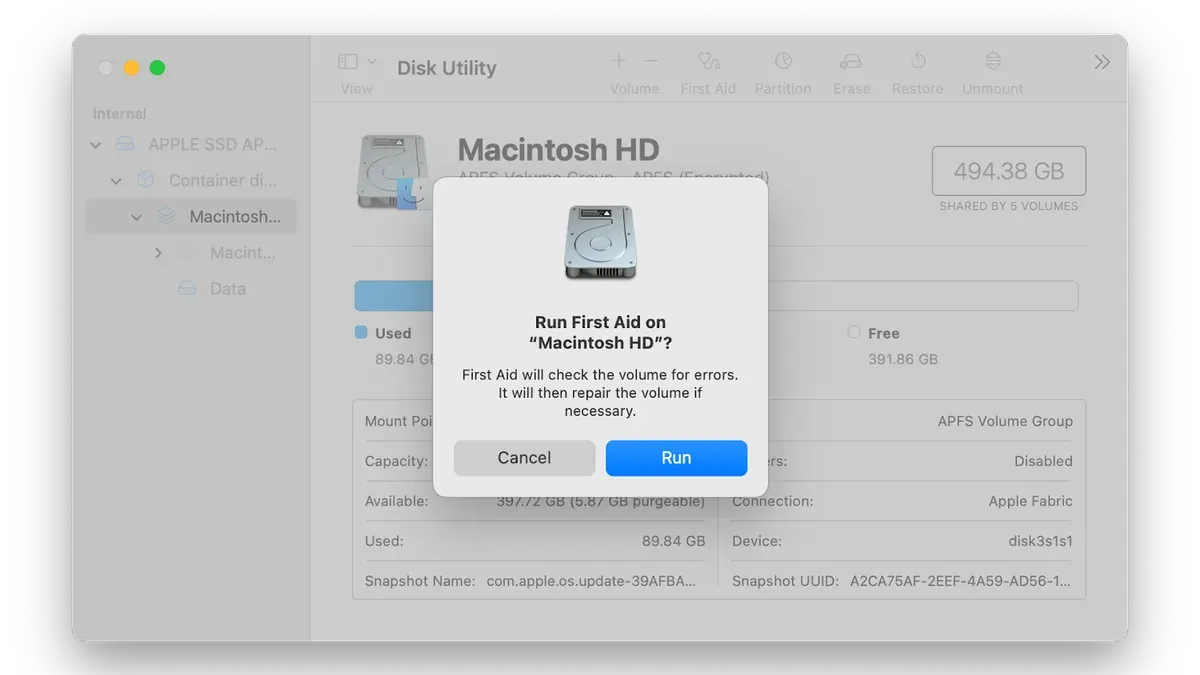Click the green zoom window button
The height and width of the screenshot is (675, 1200).
click(157, 68)
